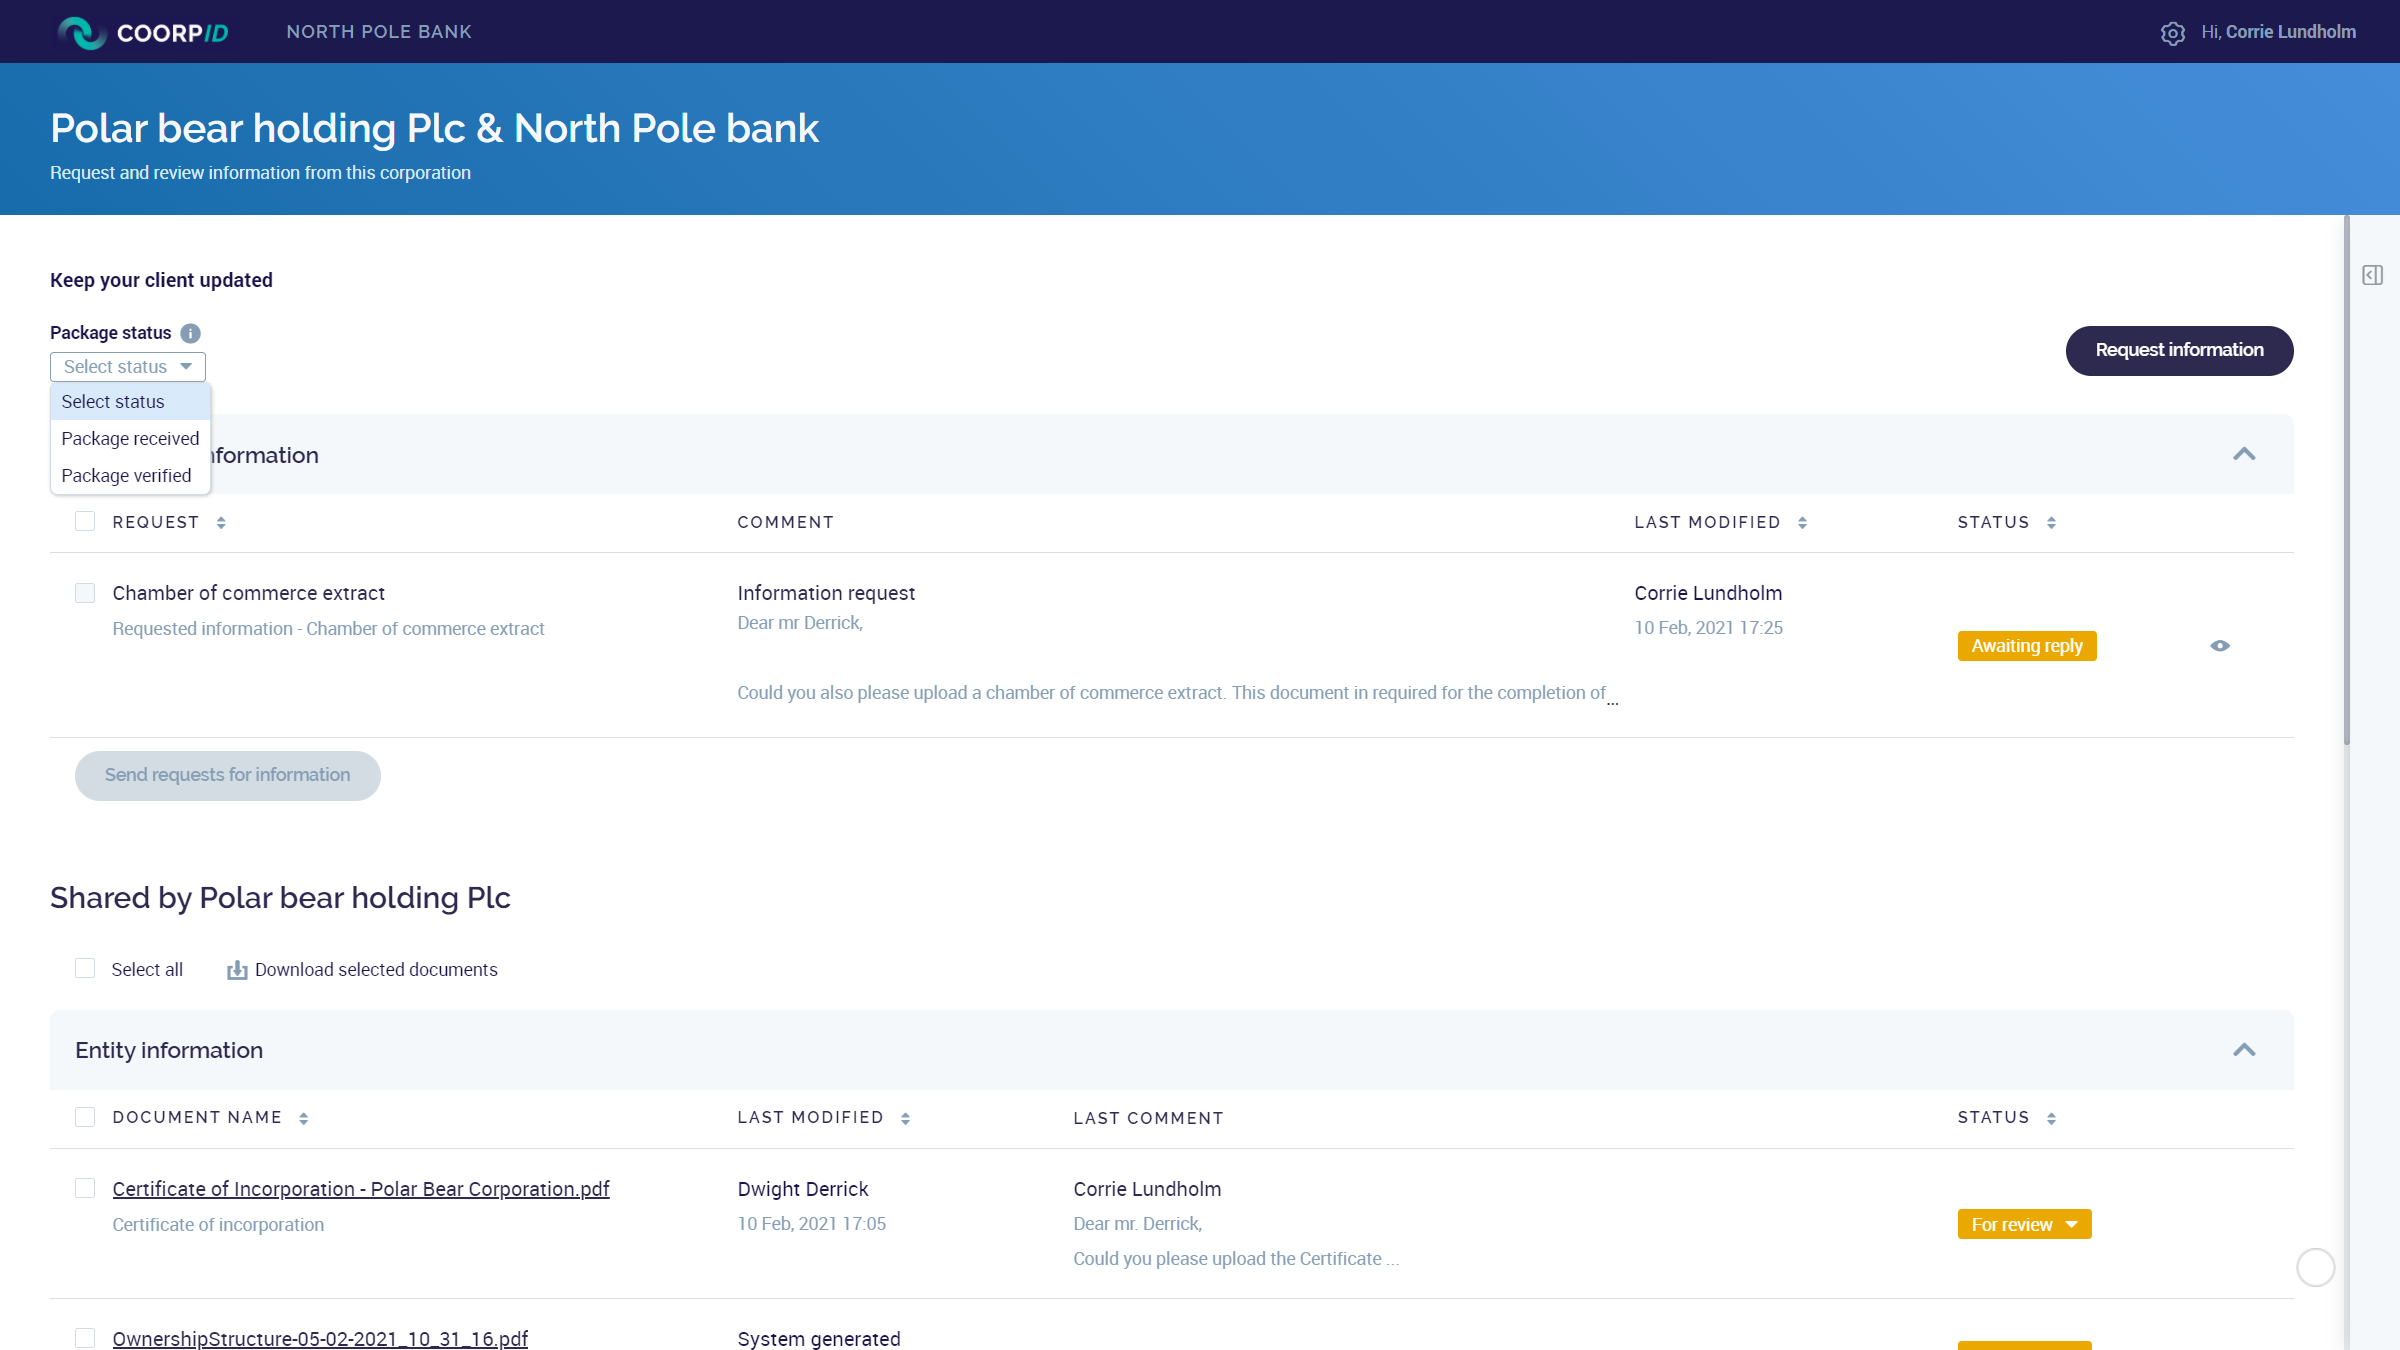Click Send requests for information button
Viewport: 2400px width, 1350px height.
[x=228, y=775]
